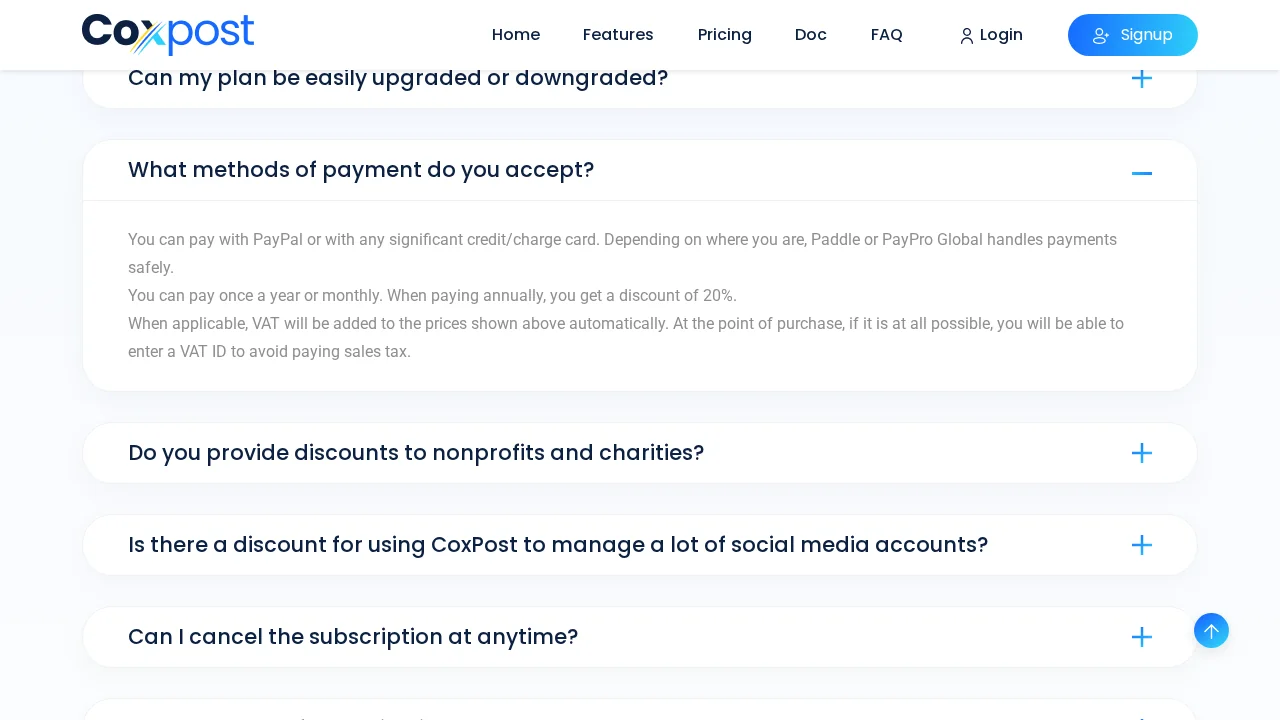Click the user icon next to Login

click(967, 36)
